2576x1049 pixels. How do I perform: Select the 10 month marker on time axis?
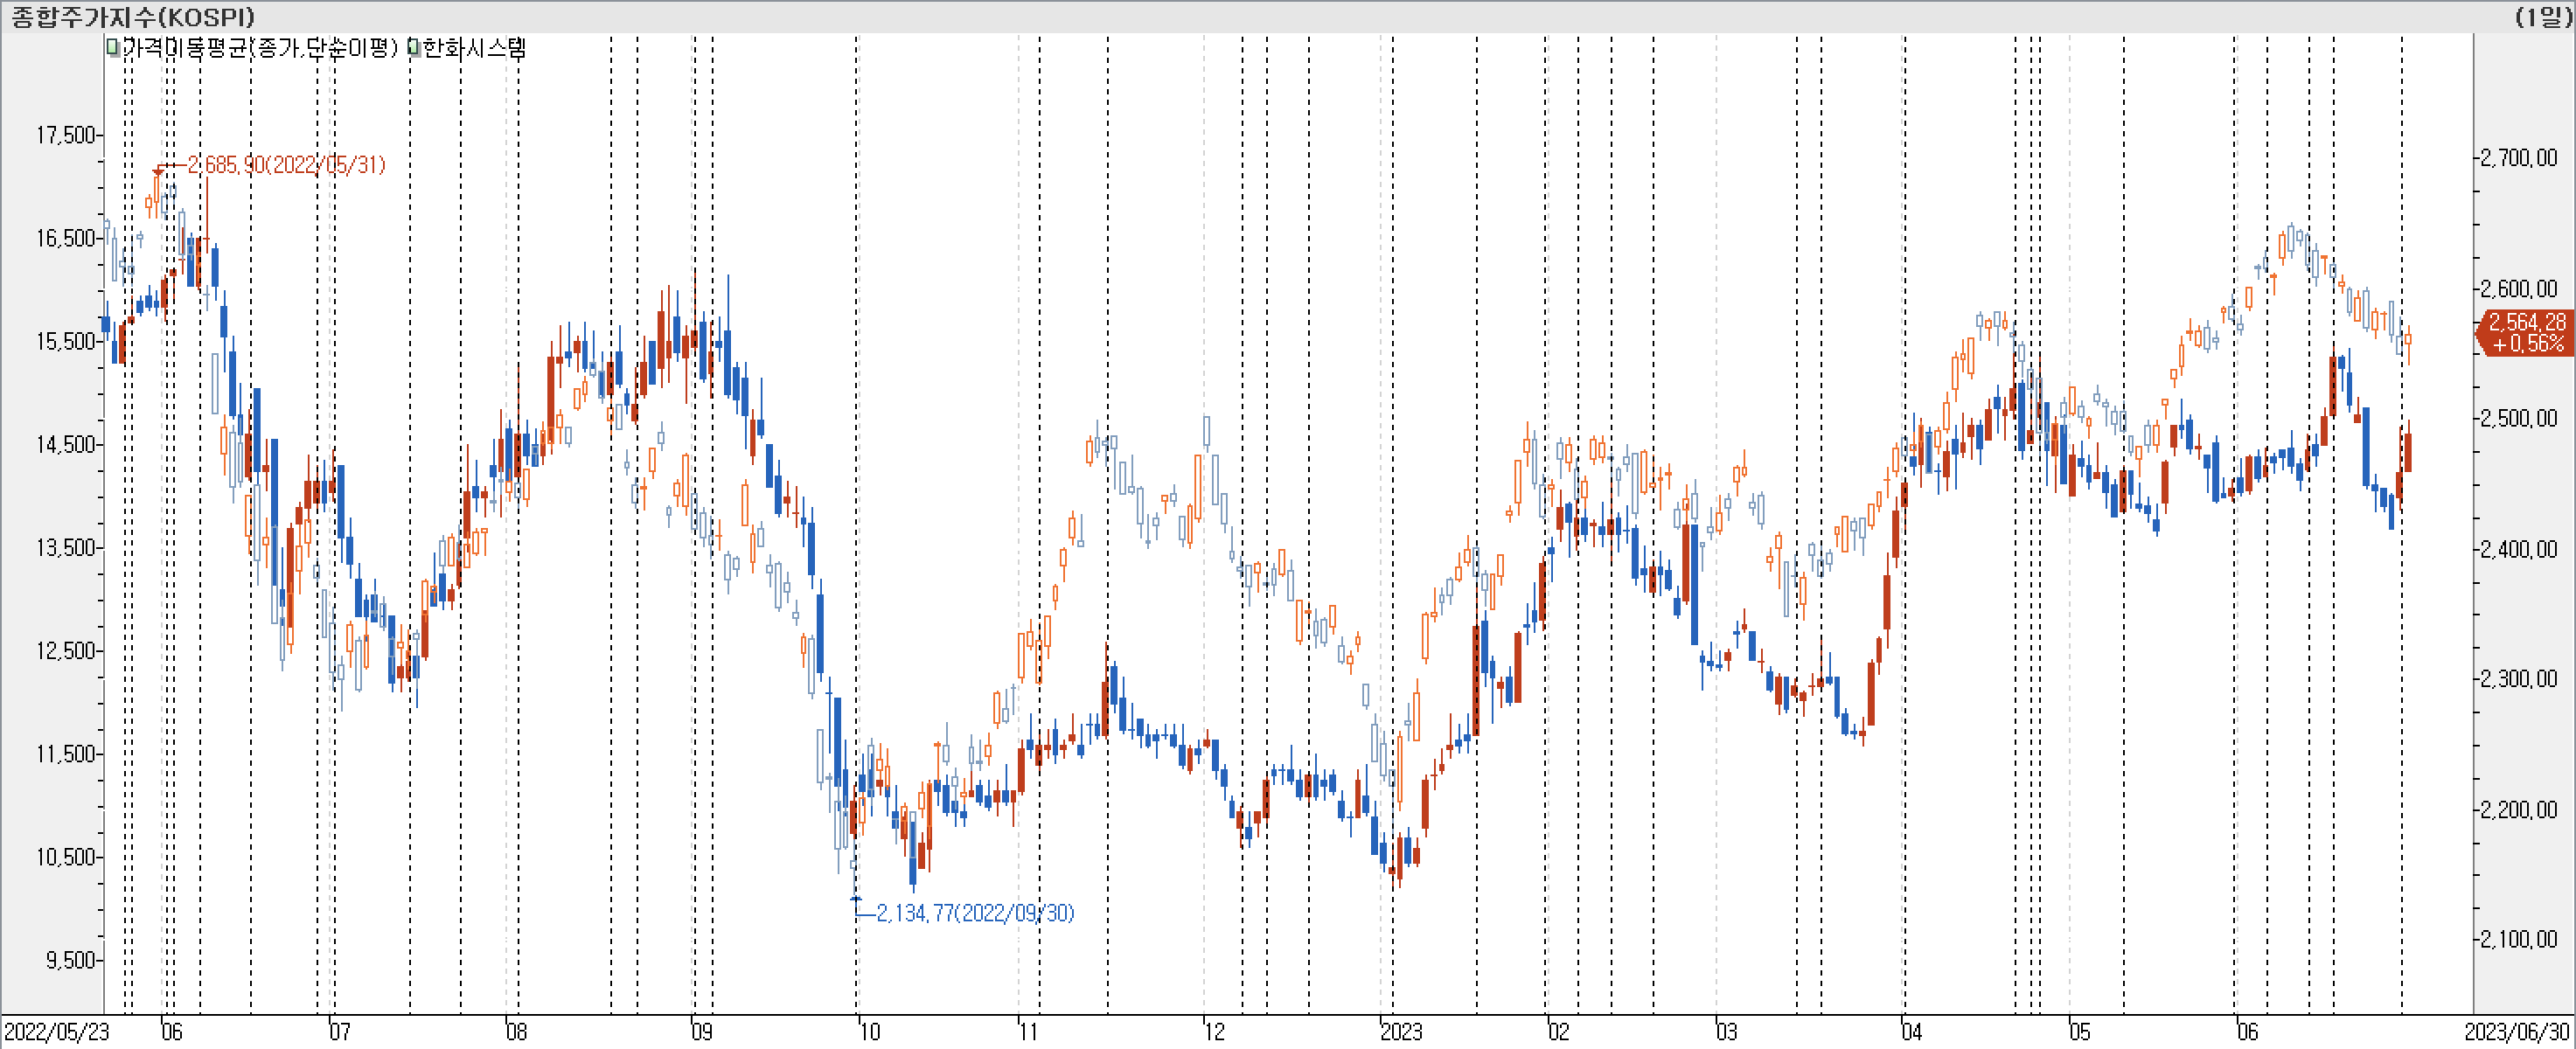click(869, 1031)
